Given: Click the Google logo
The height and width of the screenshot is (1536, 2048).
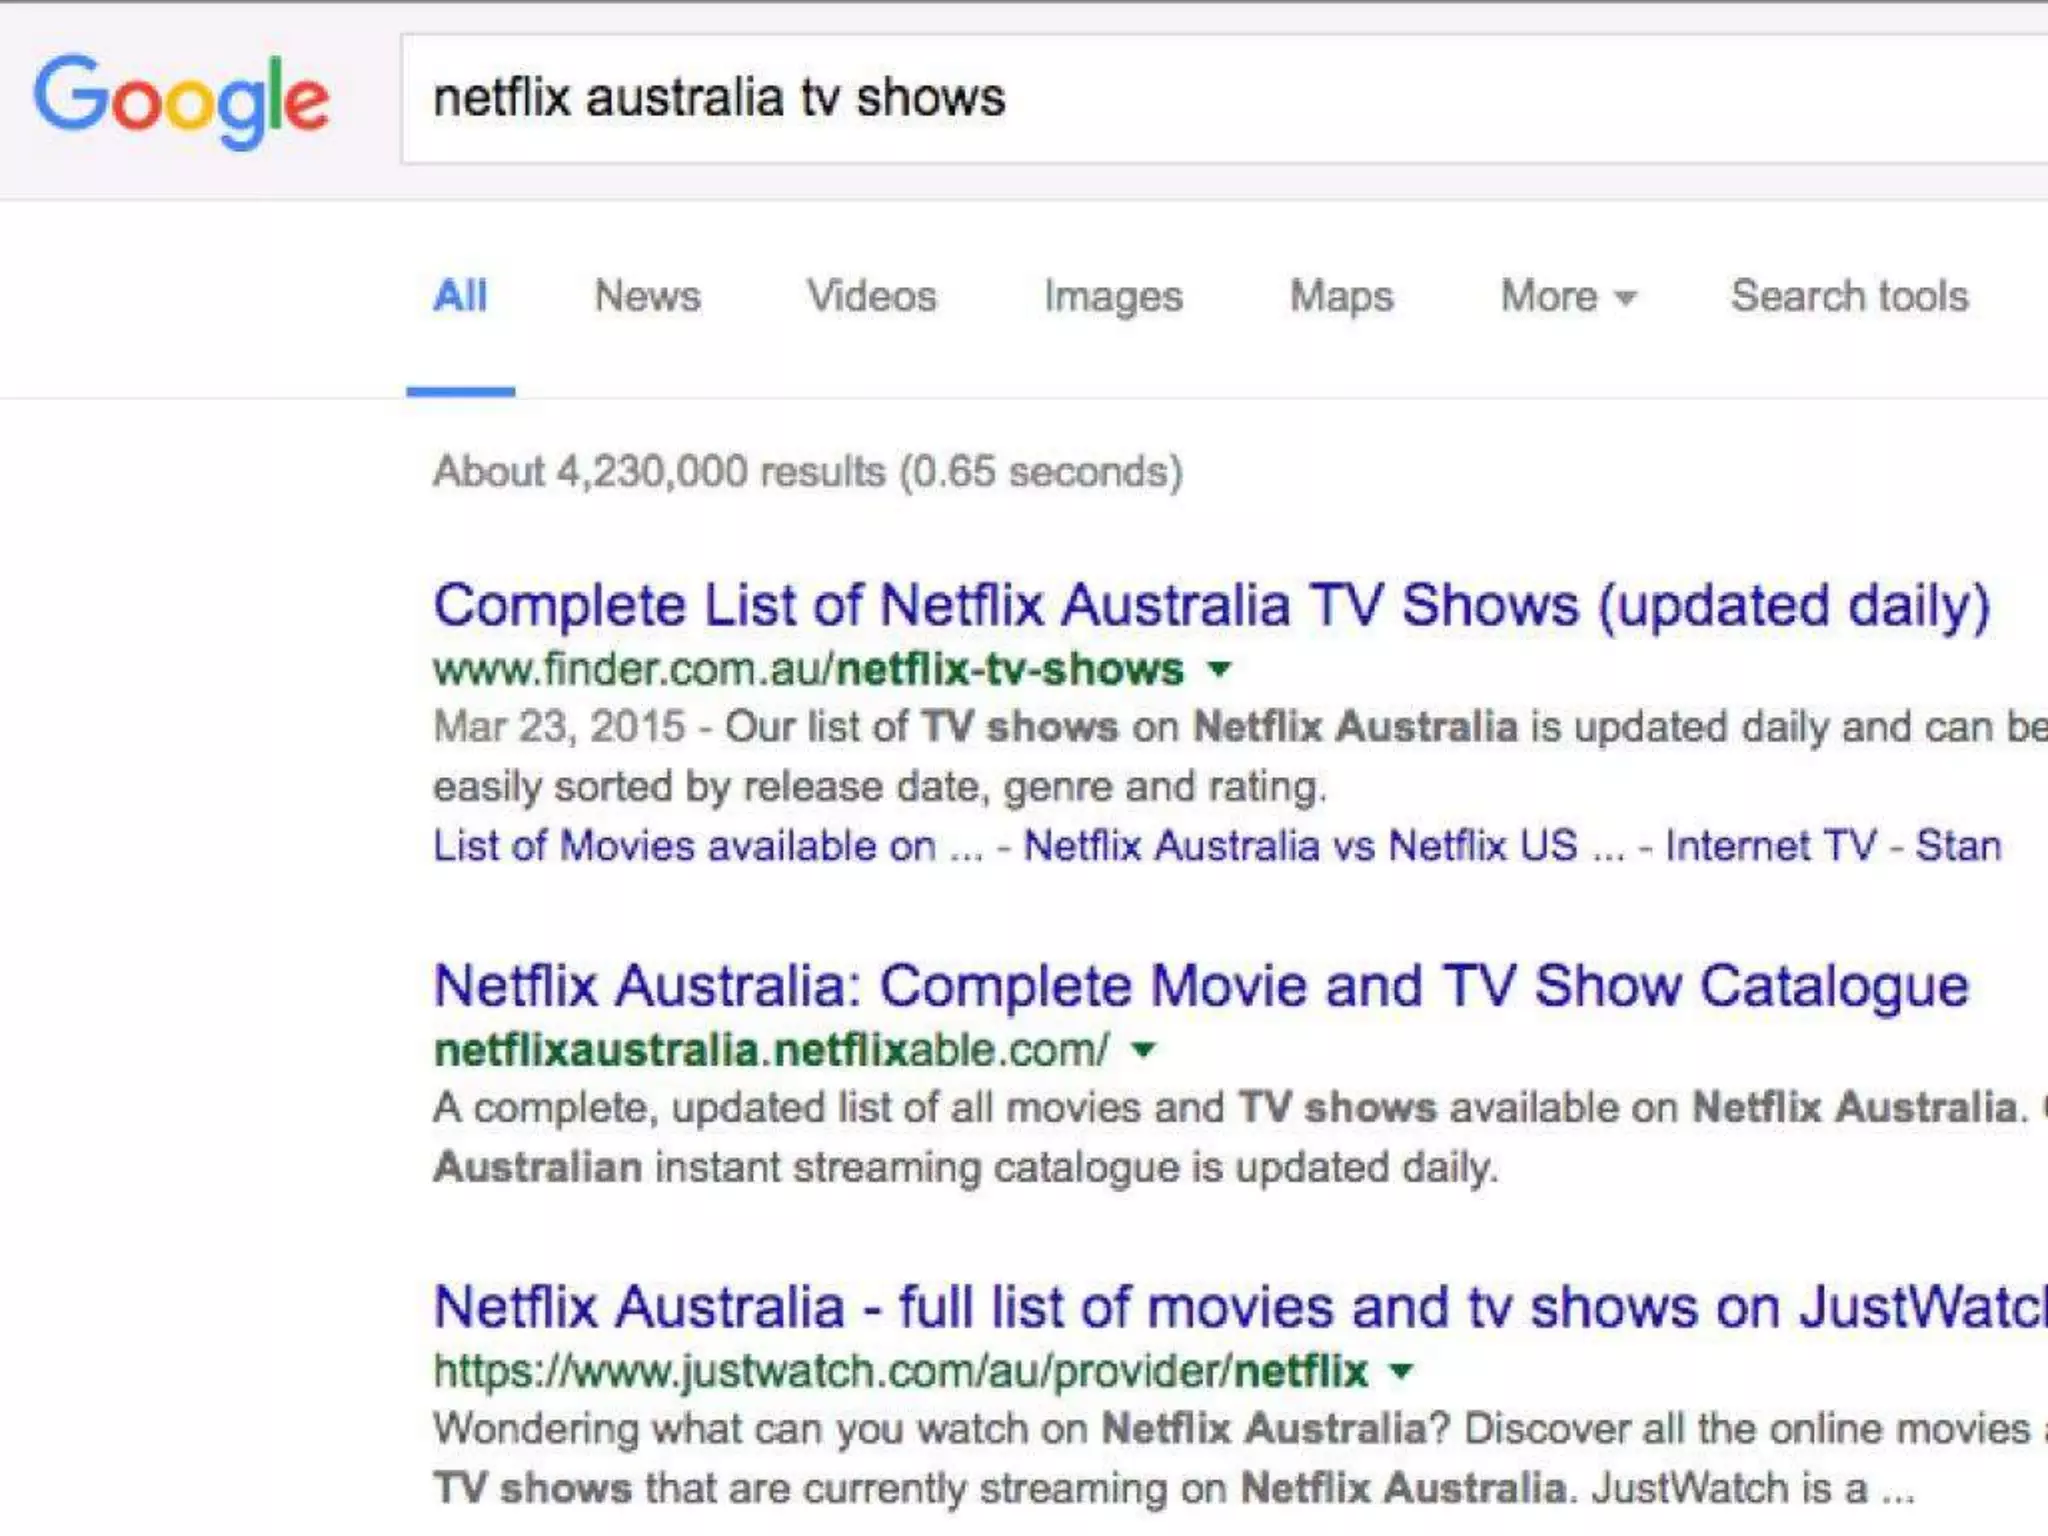Looking at the screenshot, I should 181,101.
